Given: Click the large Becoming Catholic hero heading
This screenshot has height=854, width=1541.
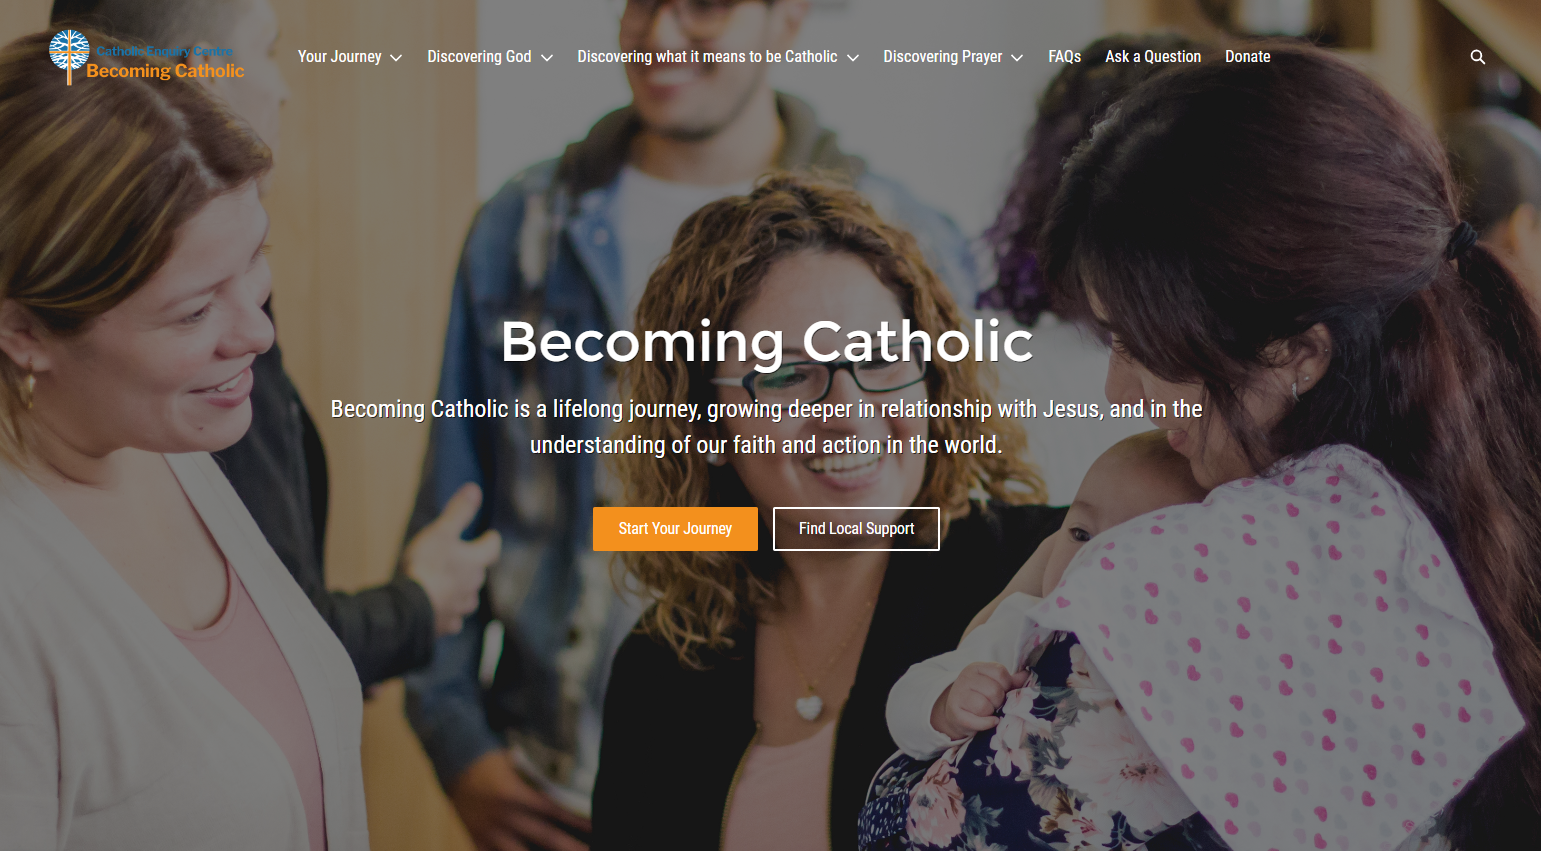Looking at the screenshot, I should tap(767, 342).
